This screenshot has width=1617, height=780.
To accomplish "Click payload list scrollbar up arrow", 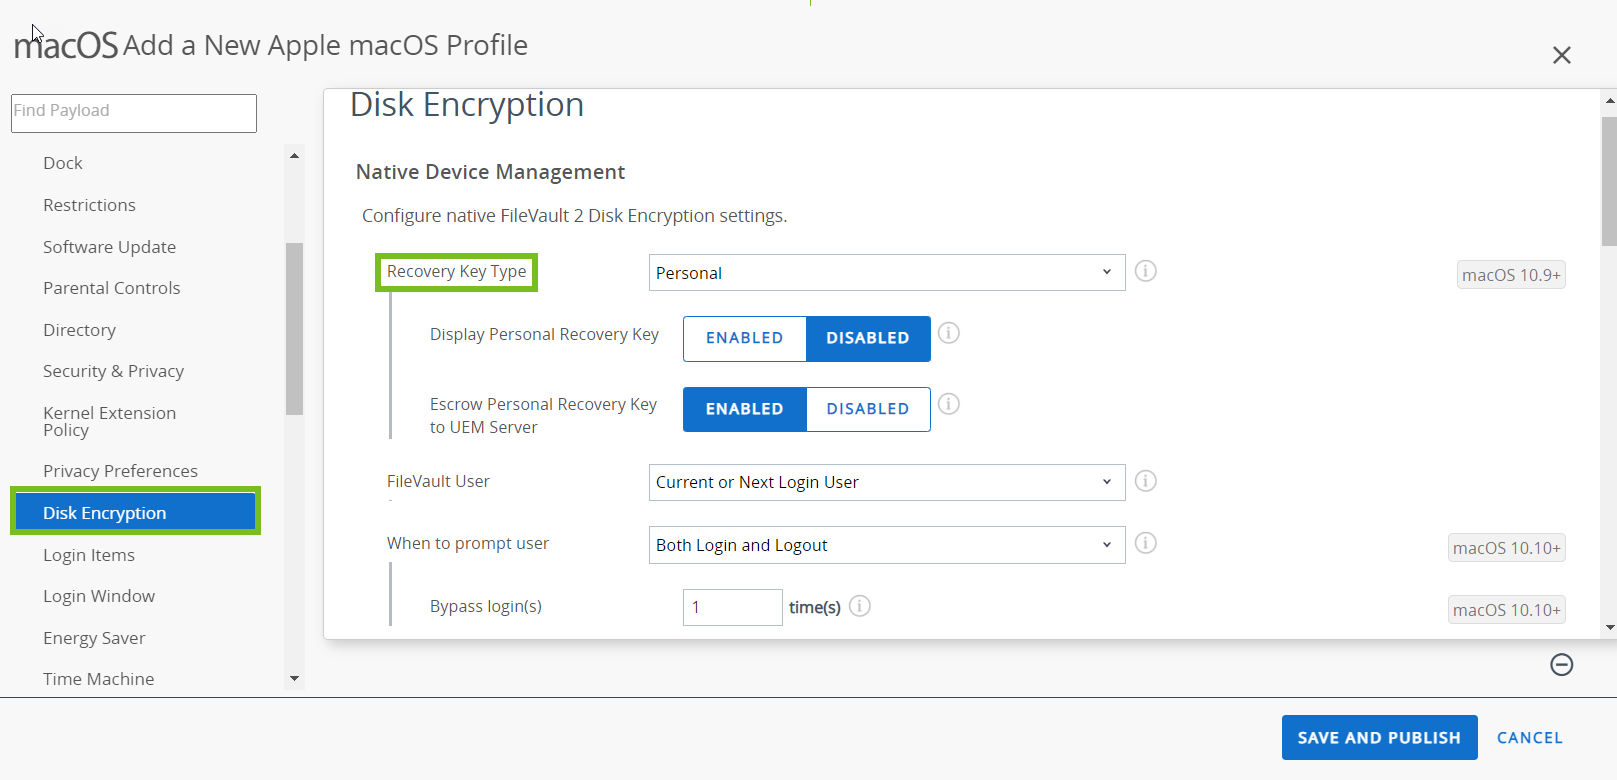I will (x=294, y=156).
